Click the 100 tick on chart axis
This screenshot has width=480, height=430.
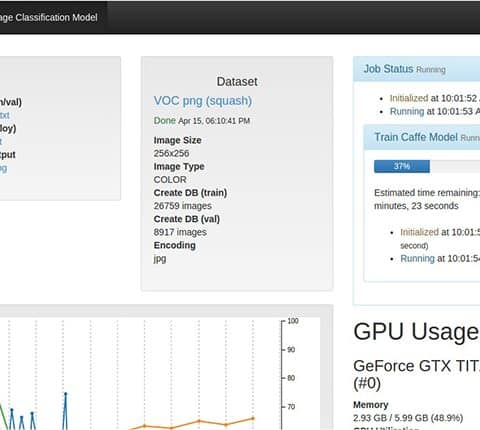(x=293, y=321)
